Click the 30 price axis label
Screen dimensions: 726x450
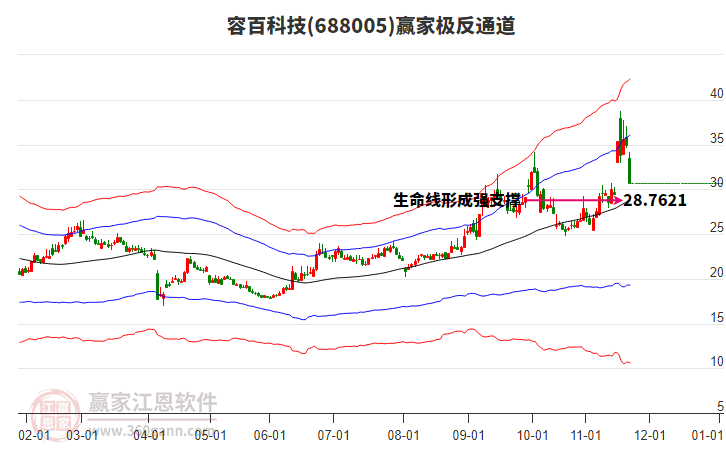(717, 182)
